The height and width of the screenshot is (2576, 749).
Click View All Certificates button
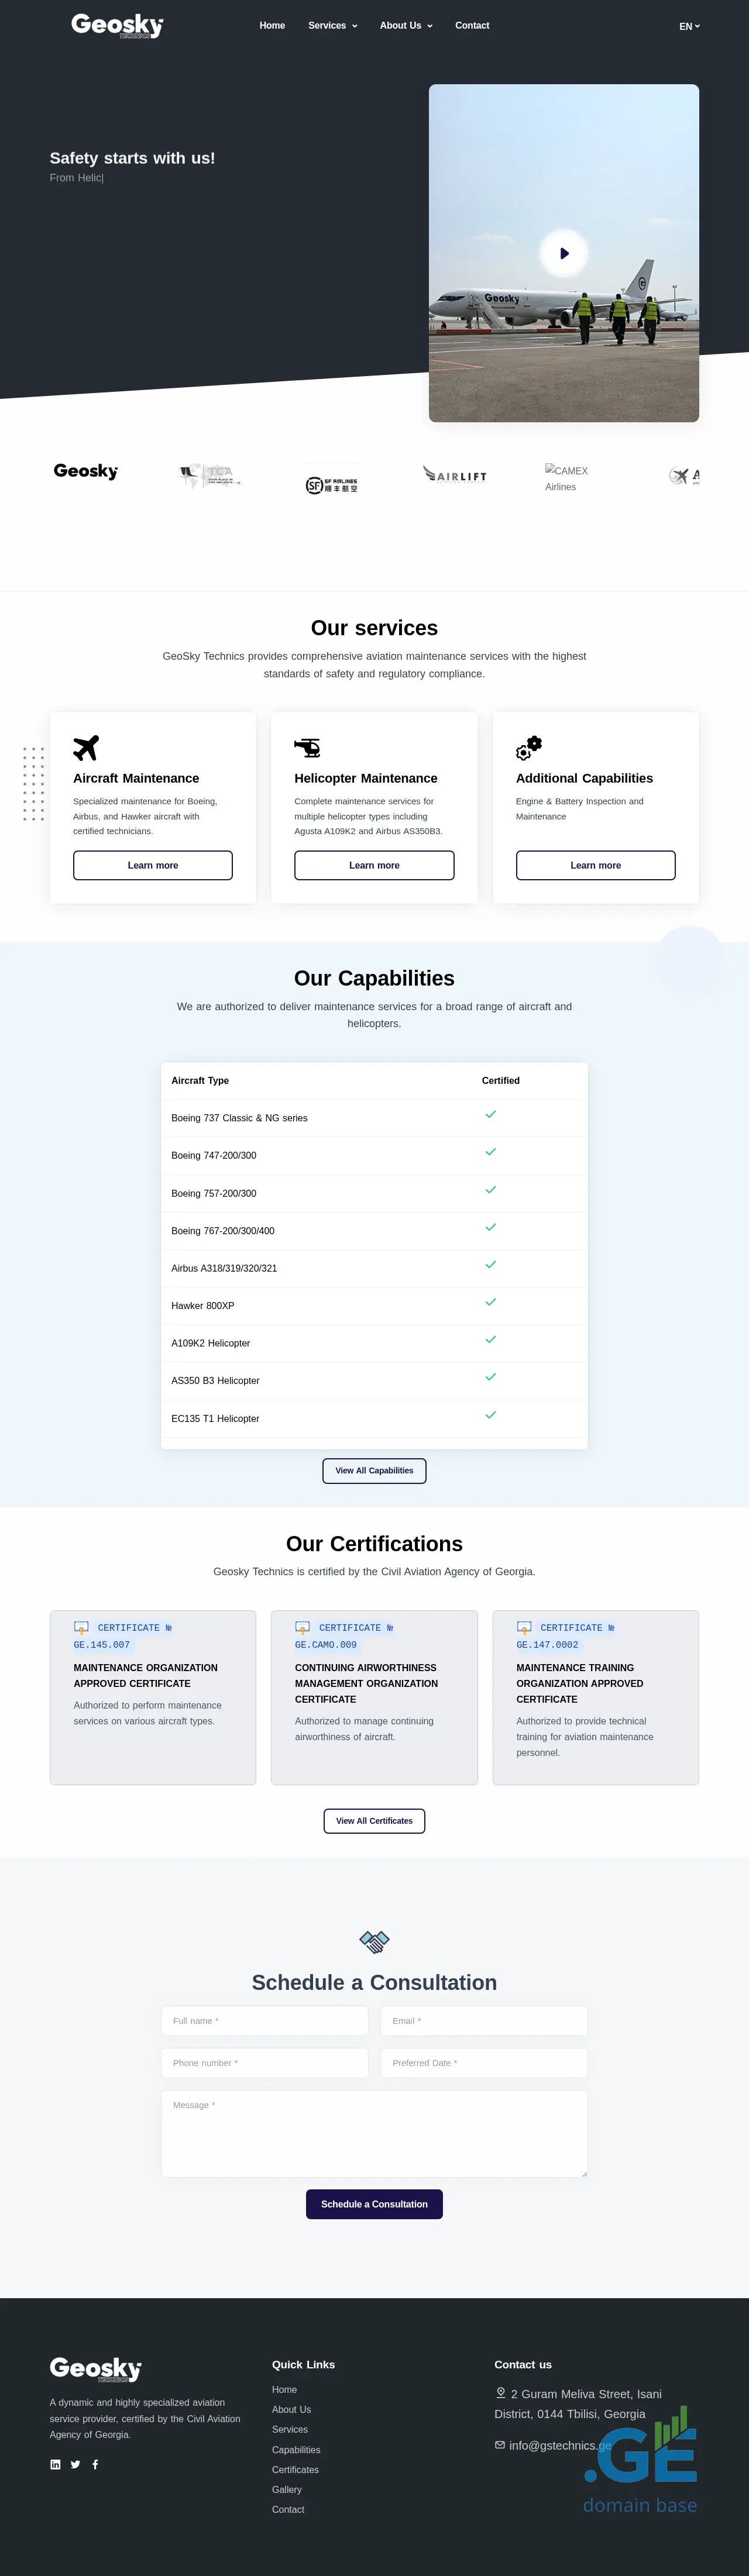click(374, 1820)
